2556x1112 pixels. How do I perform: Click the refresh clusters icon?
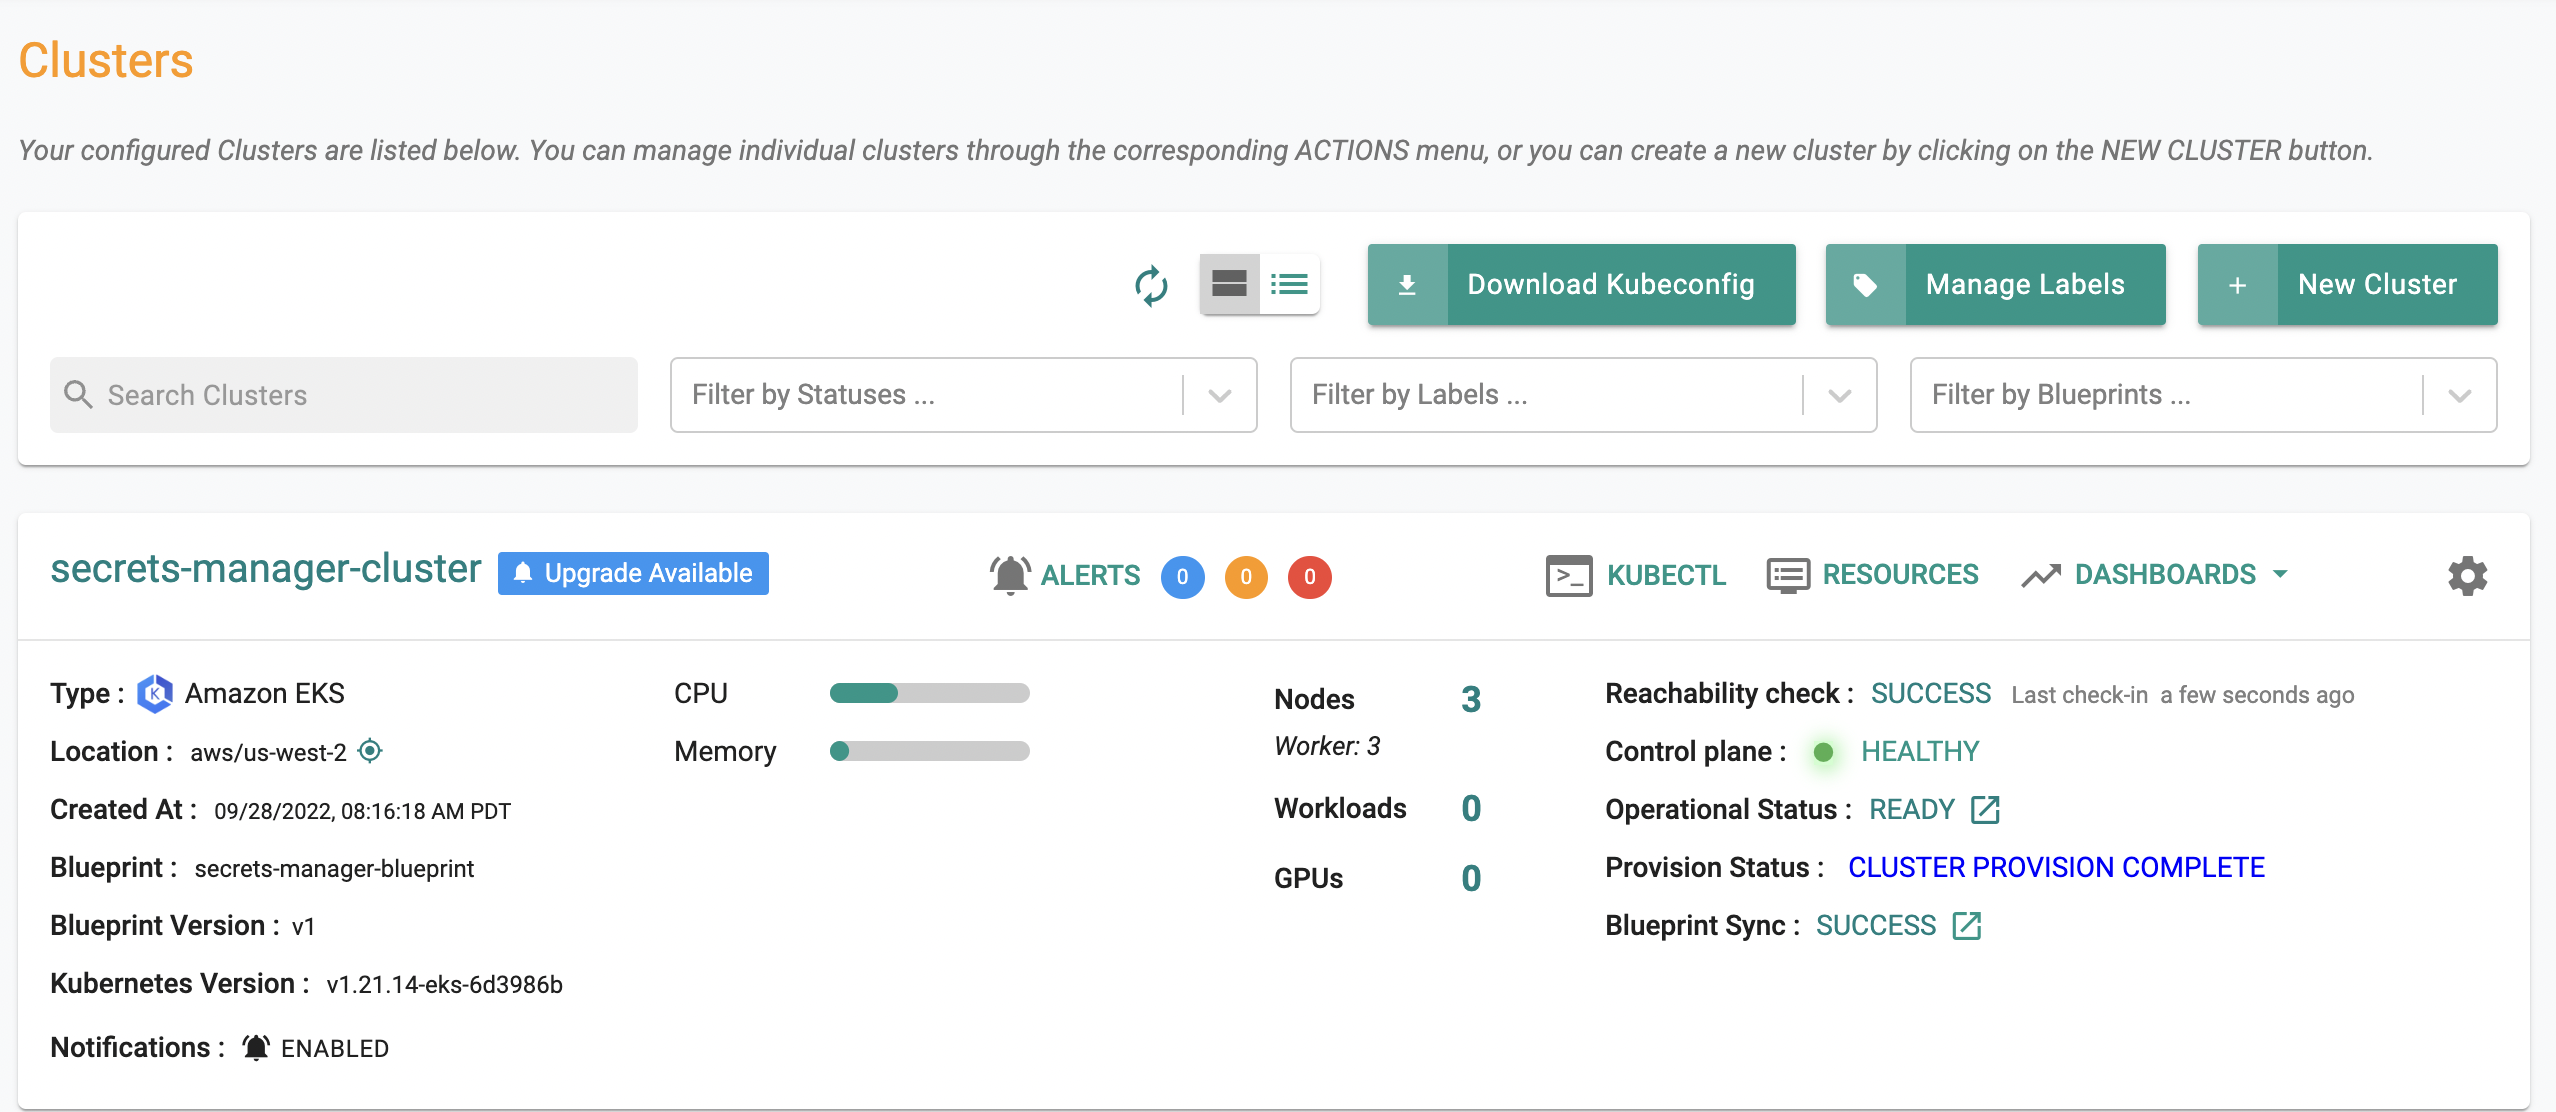1151,285
